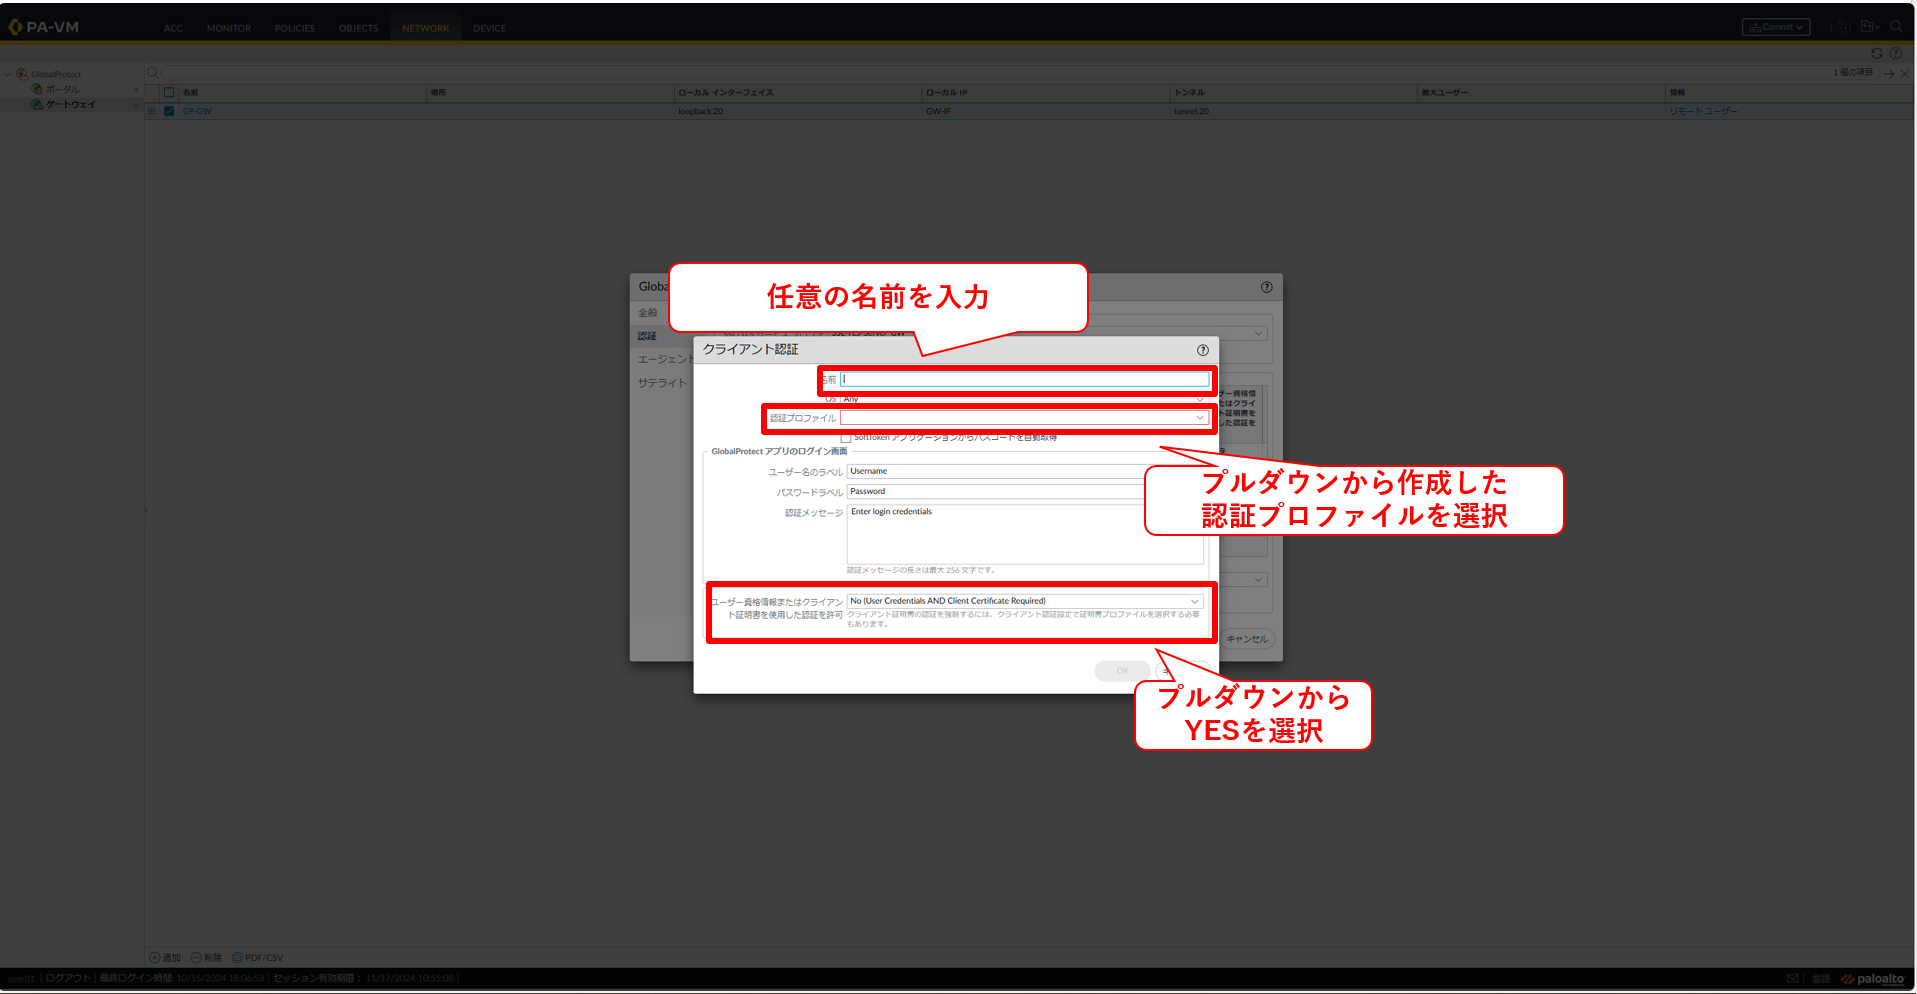Open the Commit dropdown menu

coord(1775,27)
